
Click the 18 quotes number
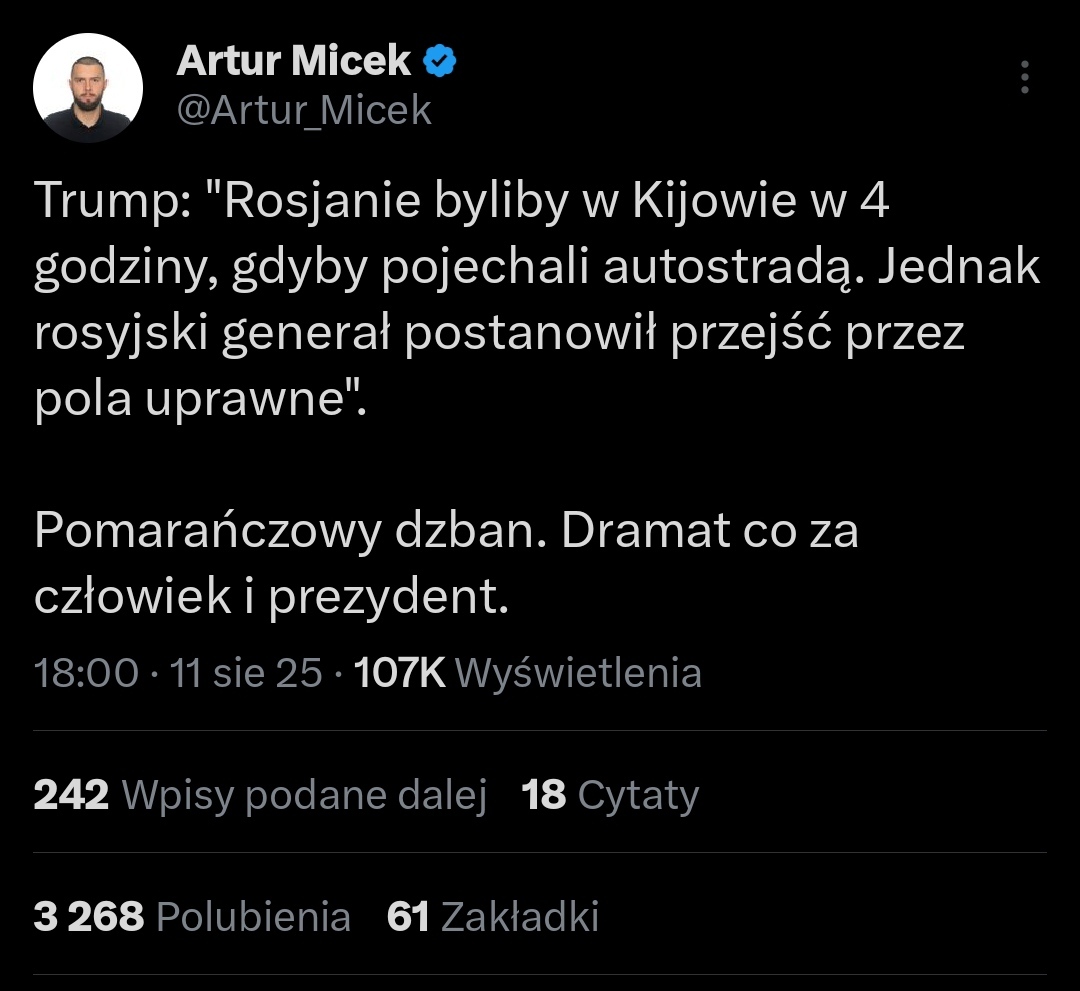544,796
